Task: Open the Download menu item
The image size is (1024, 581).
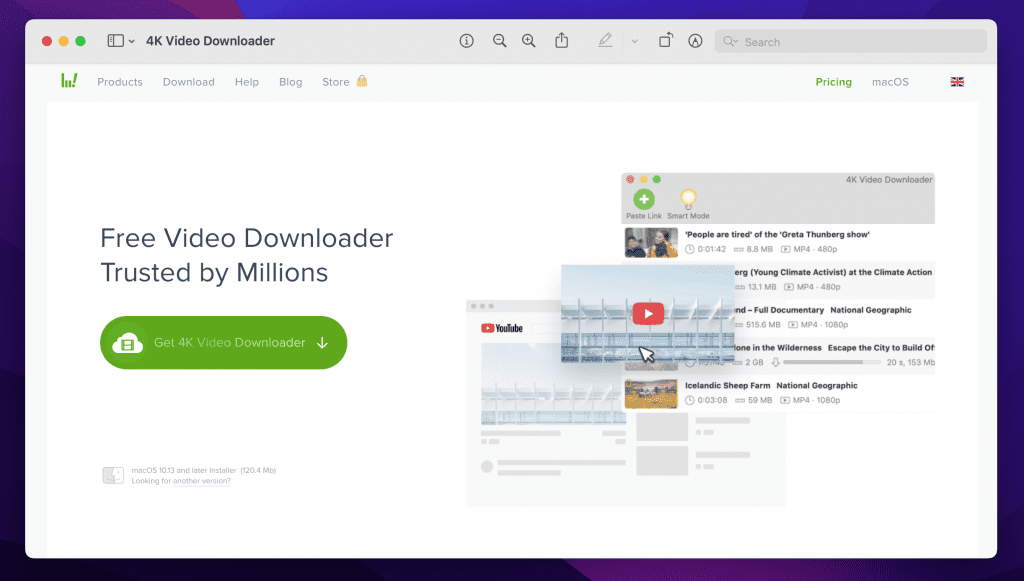Action: pyautogui.click(x=189, y=82)
